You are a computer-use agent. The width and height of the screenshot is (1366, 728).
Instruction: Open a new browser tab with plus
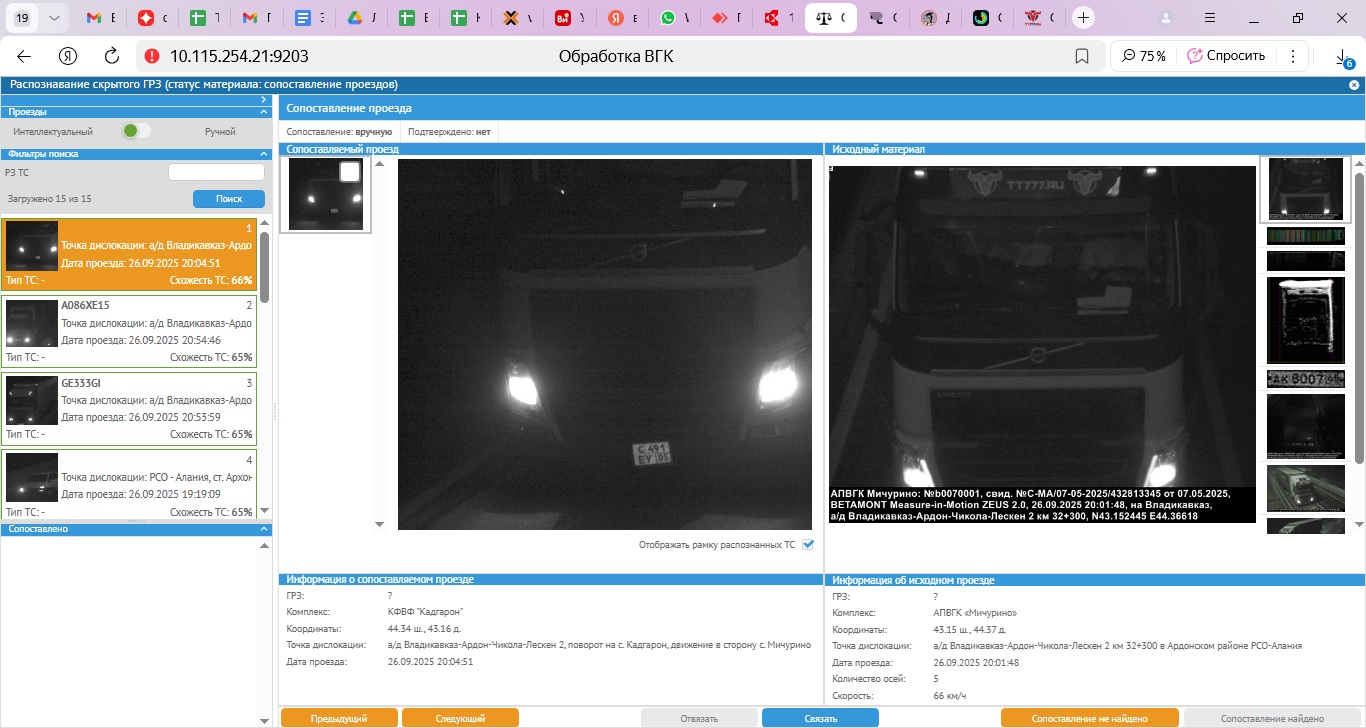(1083, 18)
